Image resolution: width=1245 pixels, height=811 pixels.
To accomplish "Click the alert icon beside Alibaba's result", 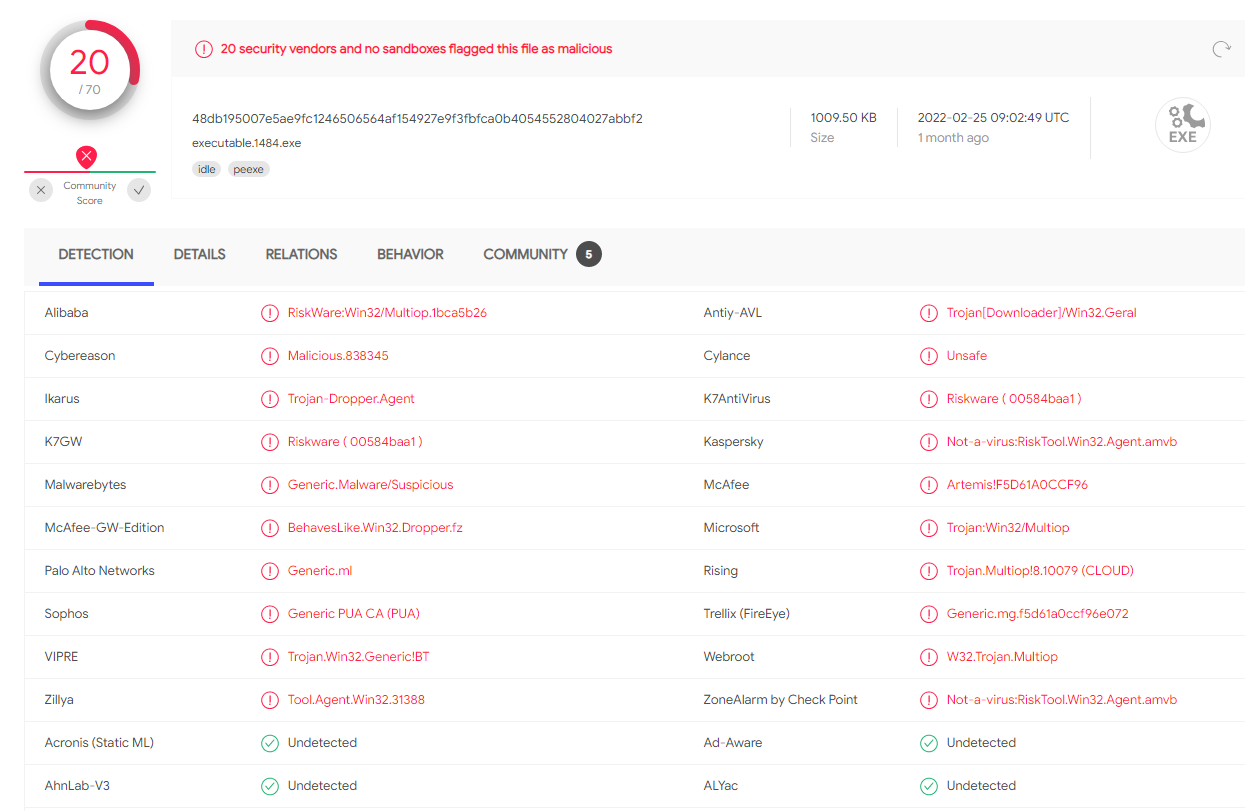I will tap(270, 313).
